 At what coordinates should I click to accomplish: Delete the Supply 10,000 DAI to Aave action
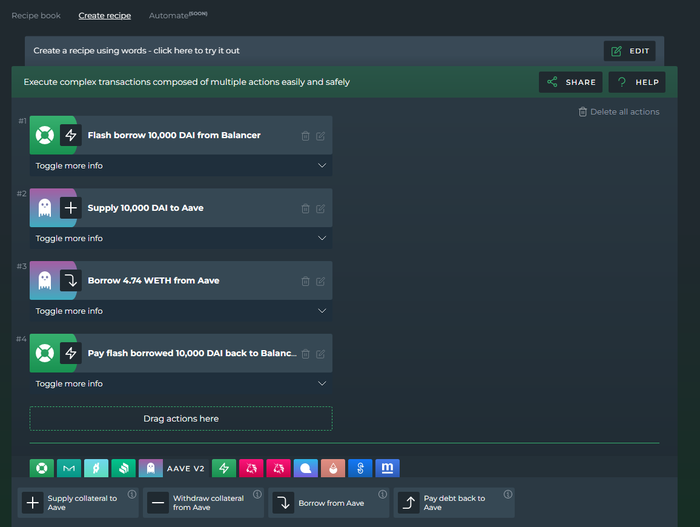pyautogui.click(x=305, y=209)
